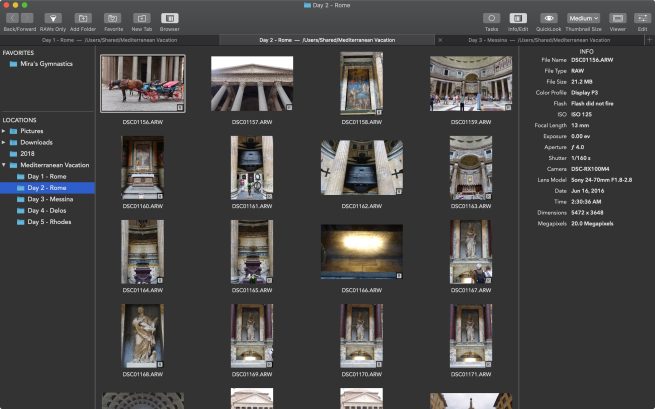Select thumbnail DSC01158.ARW

(x=362, y=84)
